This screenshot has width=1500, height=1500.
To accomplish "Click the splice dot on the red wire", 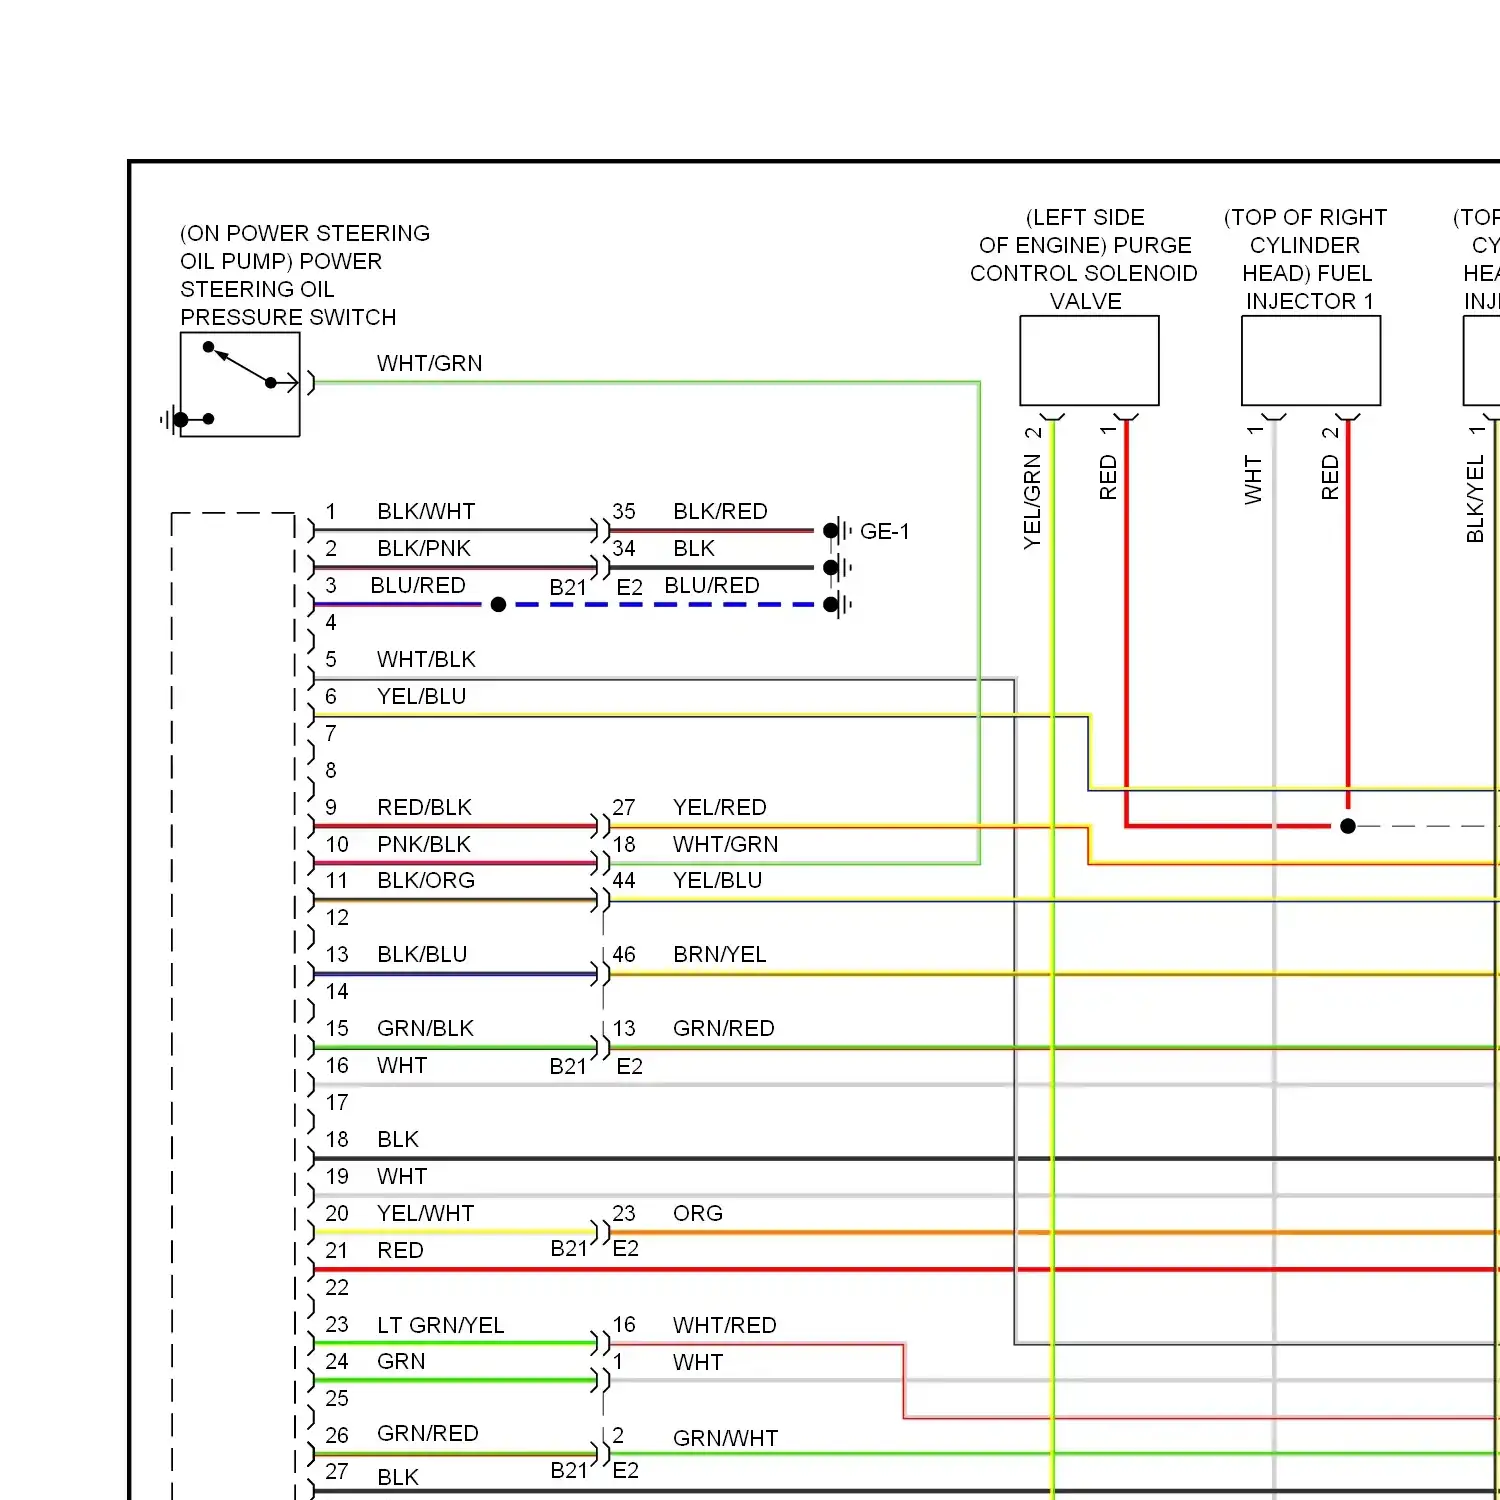I will 1348,826.
